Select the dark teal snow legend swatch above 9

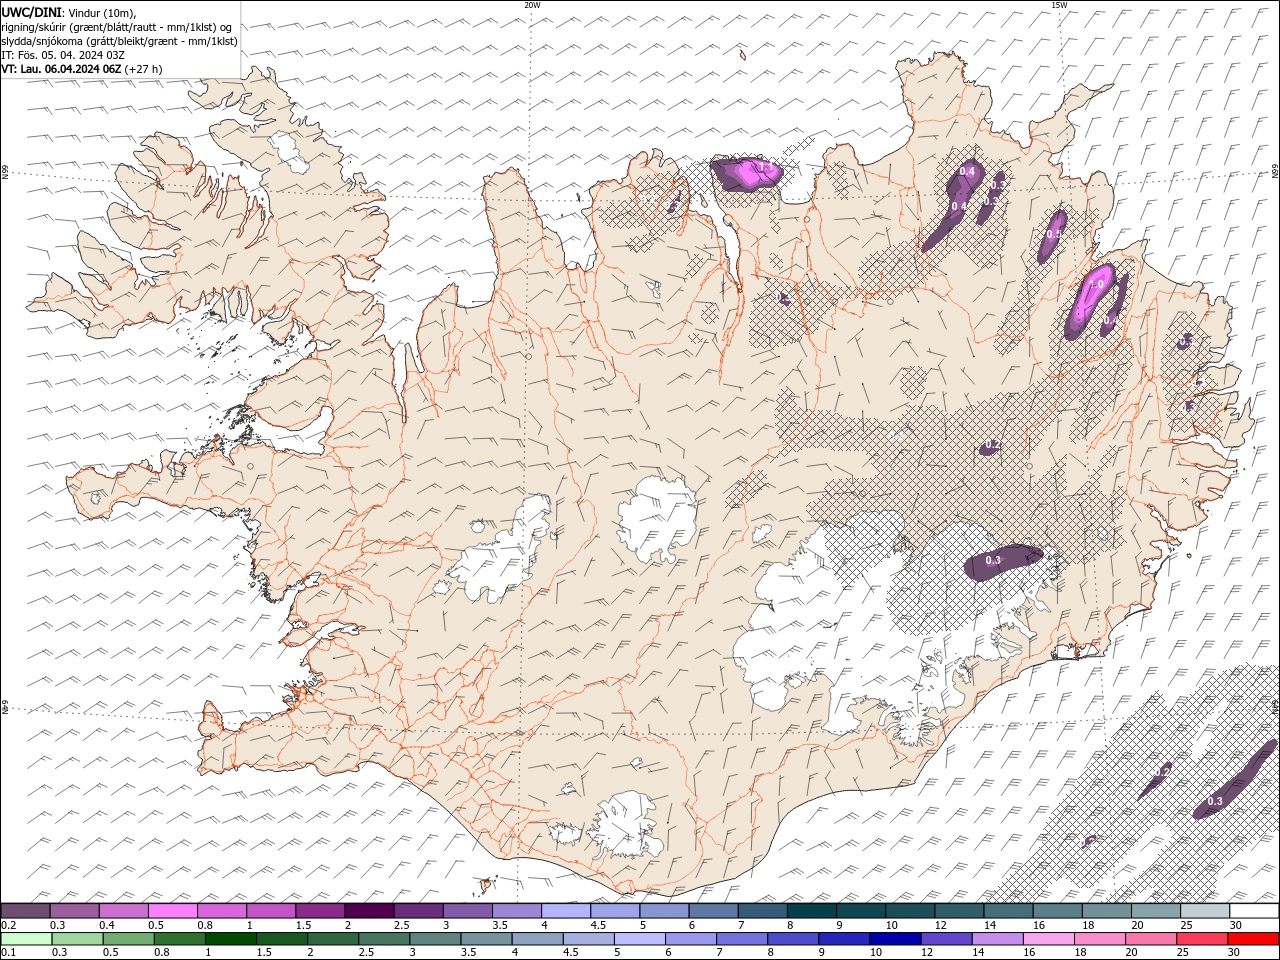860,911
